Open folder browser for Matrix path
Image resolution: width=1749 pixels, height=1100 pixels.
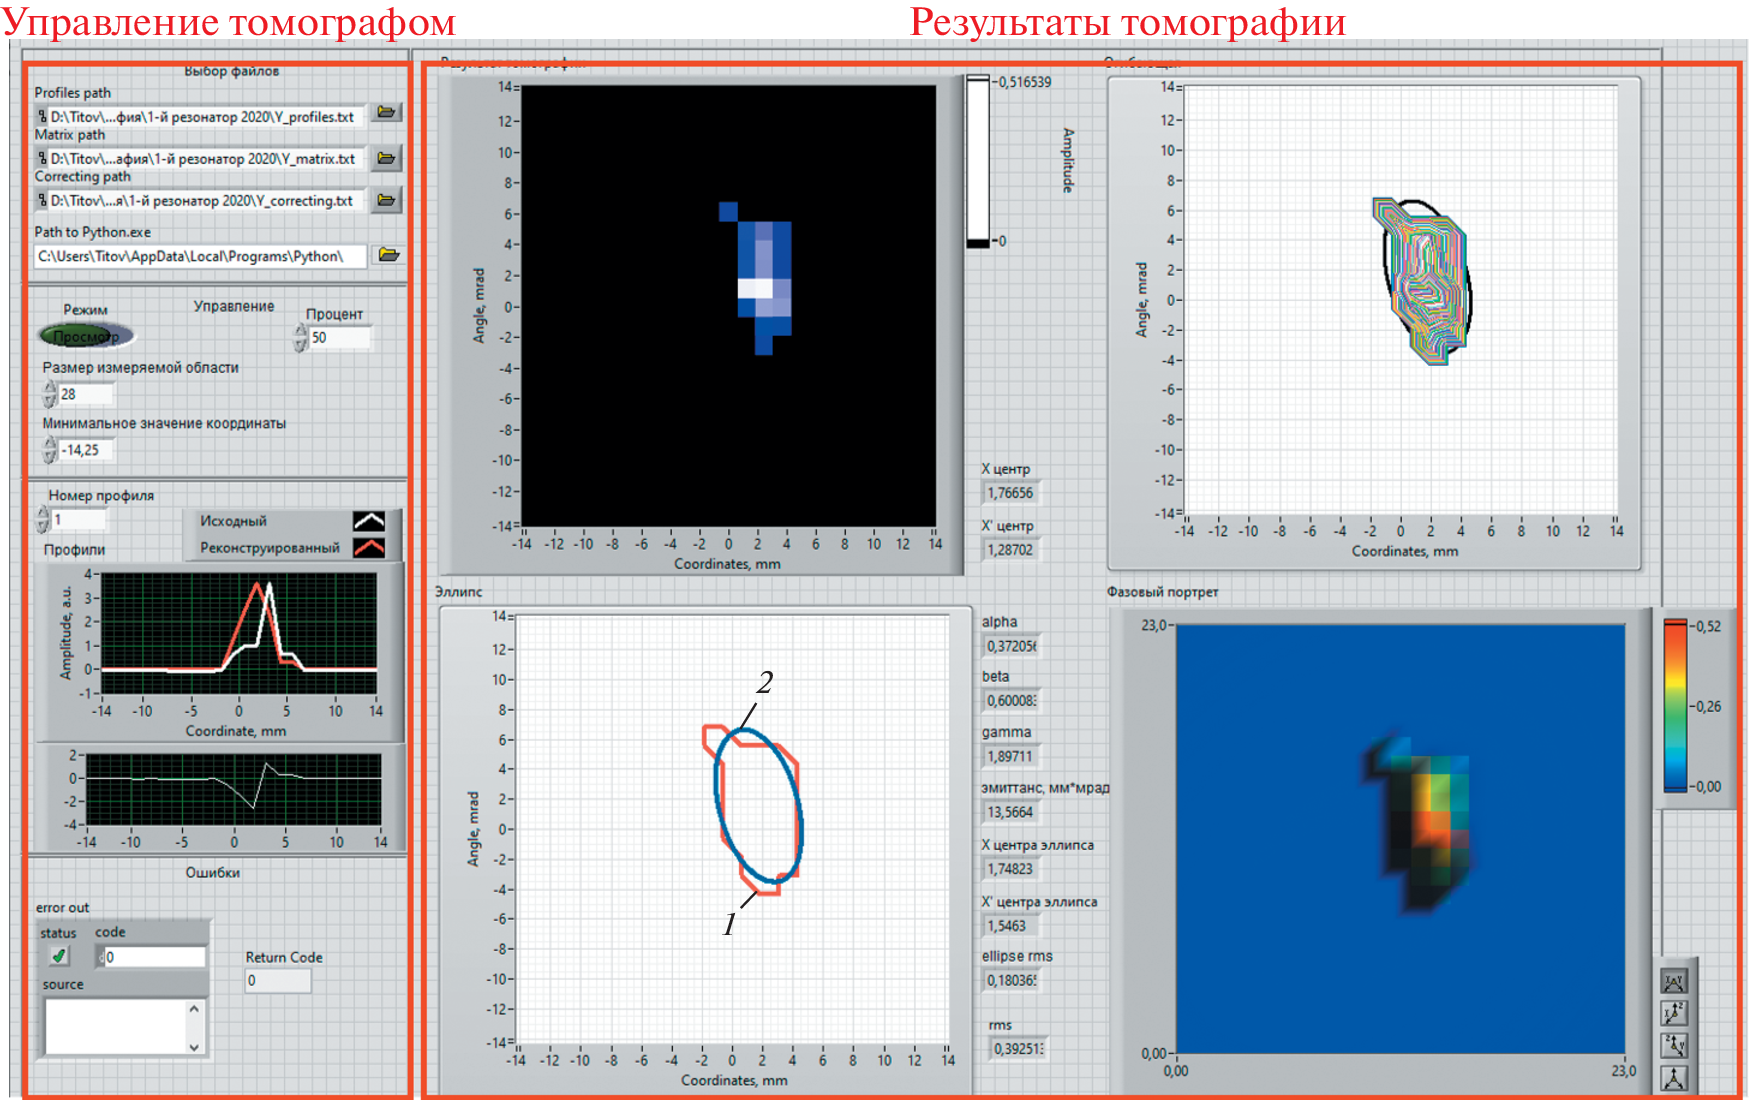coord(386,158)
